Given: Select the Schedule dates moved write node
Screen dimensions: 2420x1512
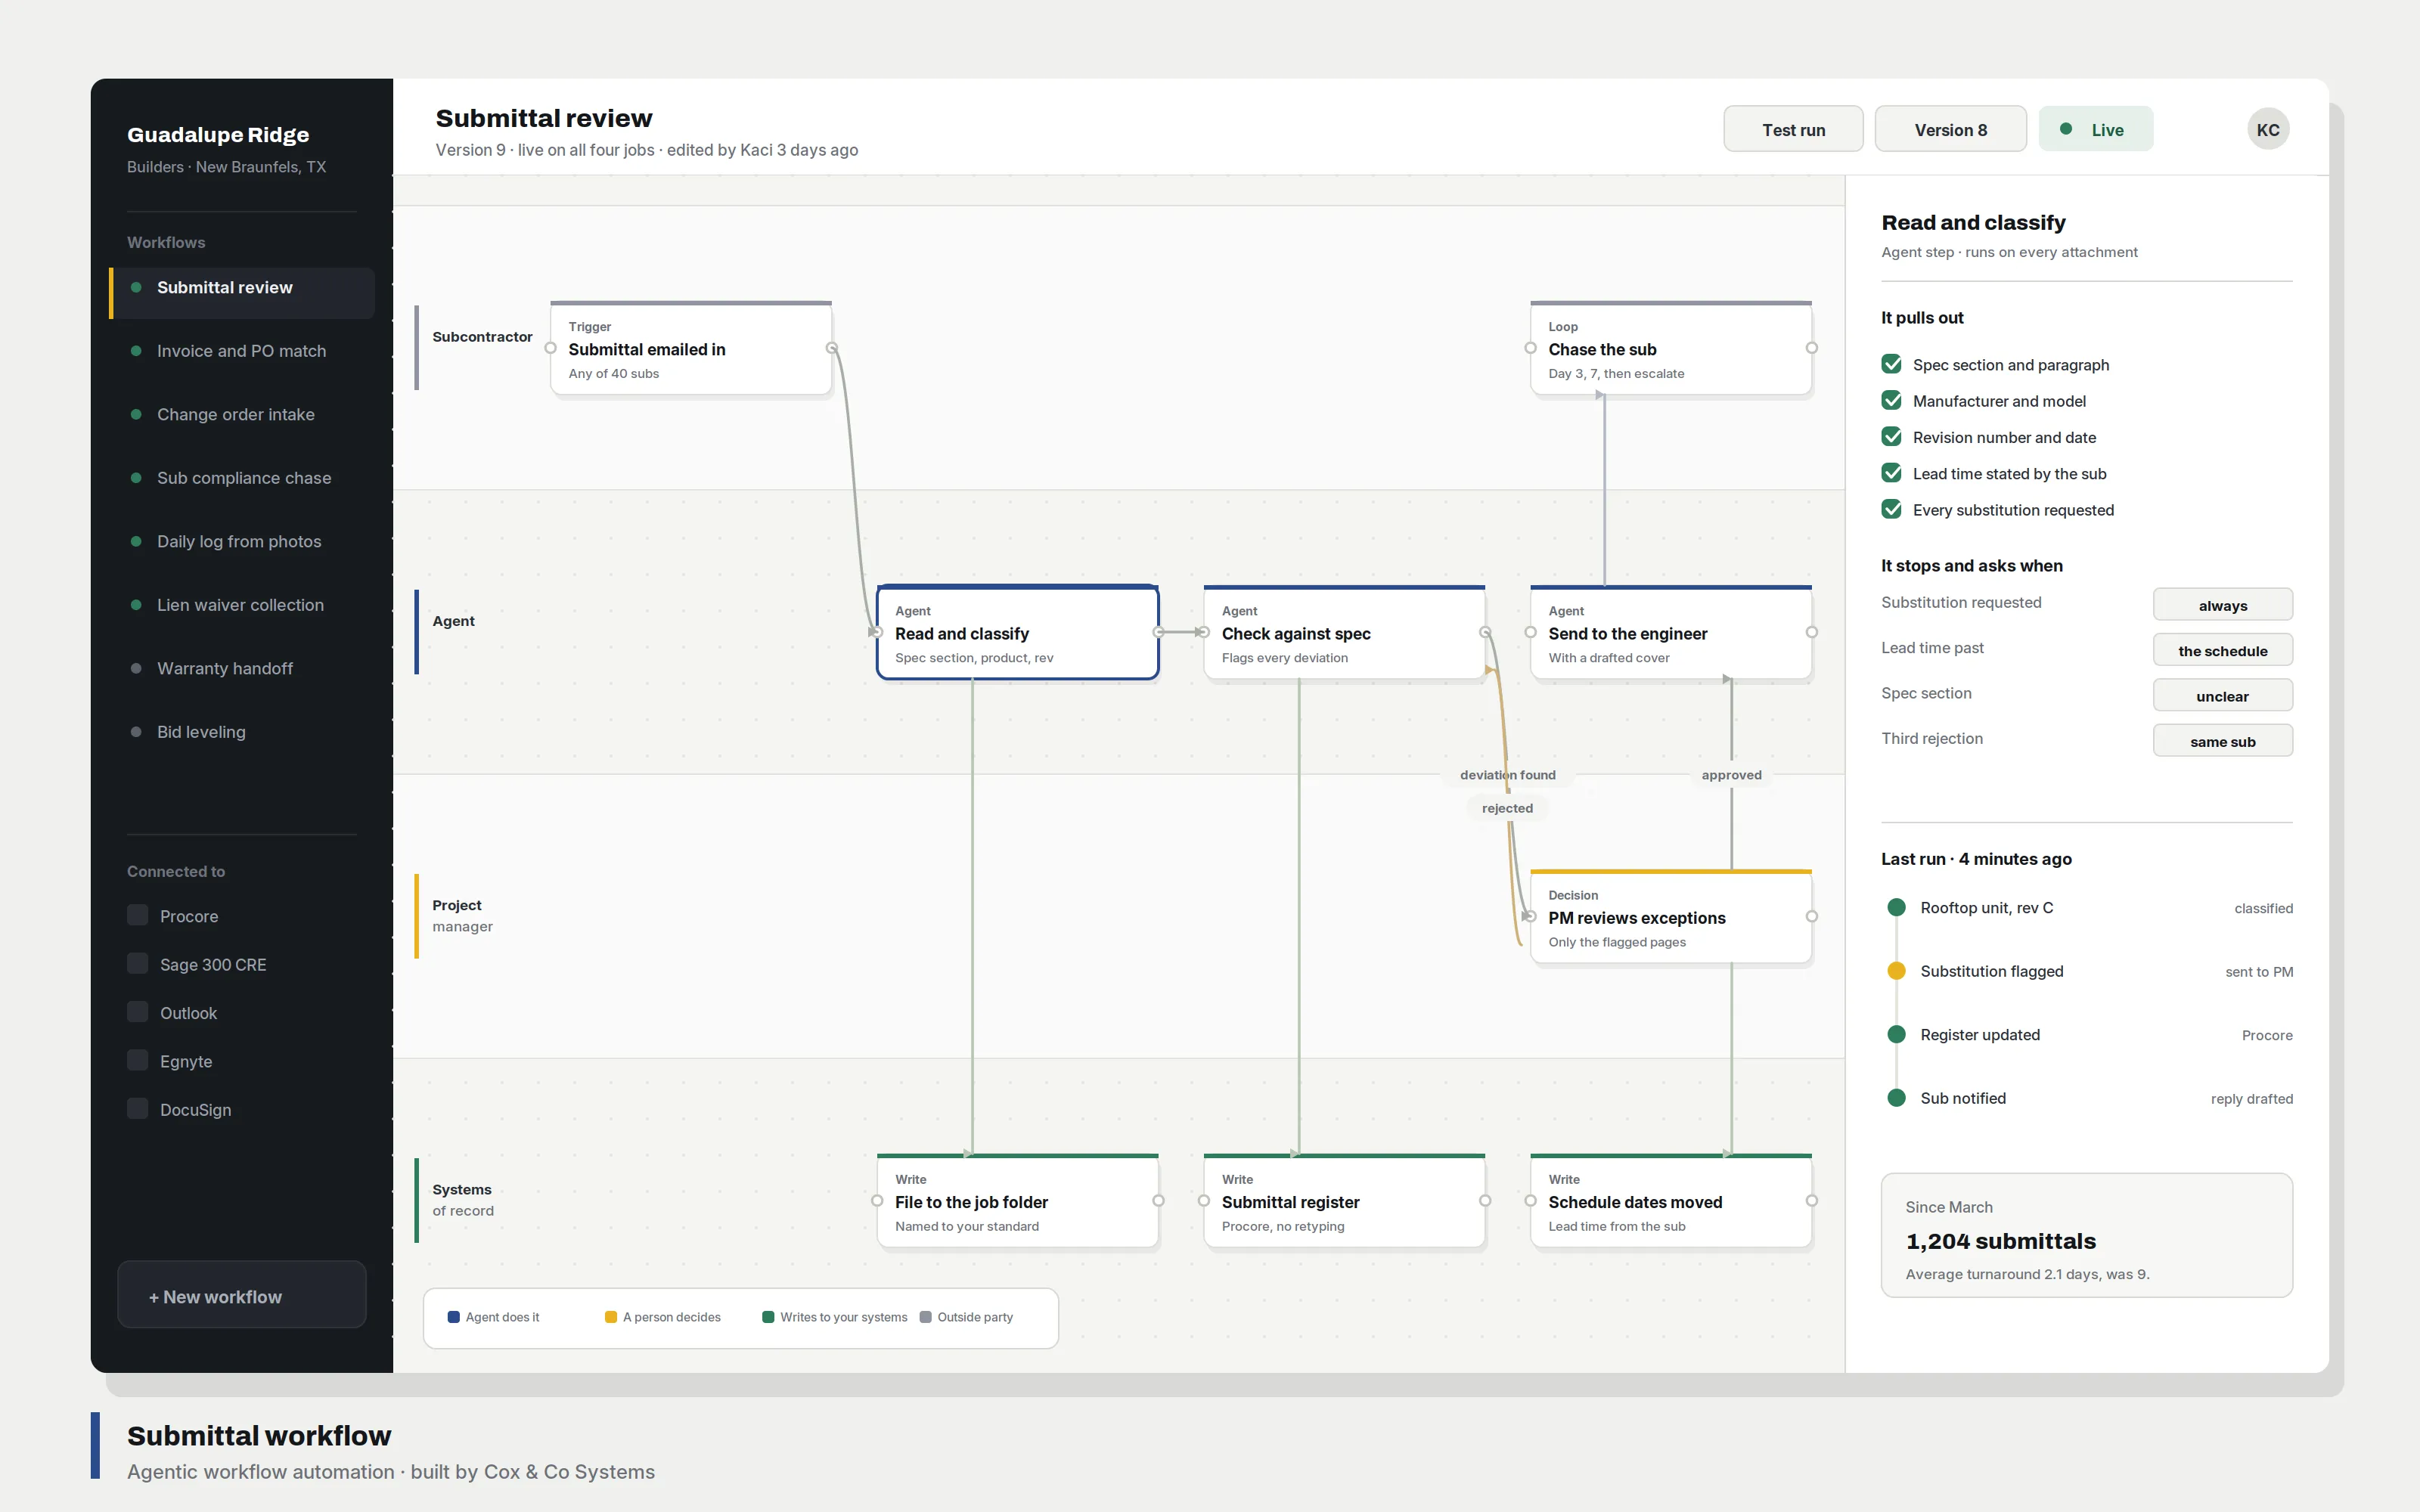Looking at the screenshot, I should click(1671, 1201).
